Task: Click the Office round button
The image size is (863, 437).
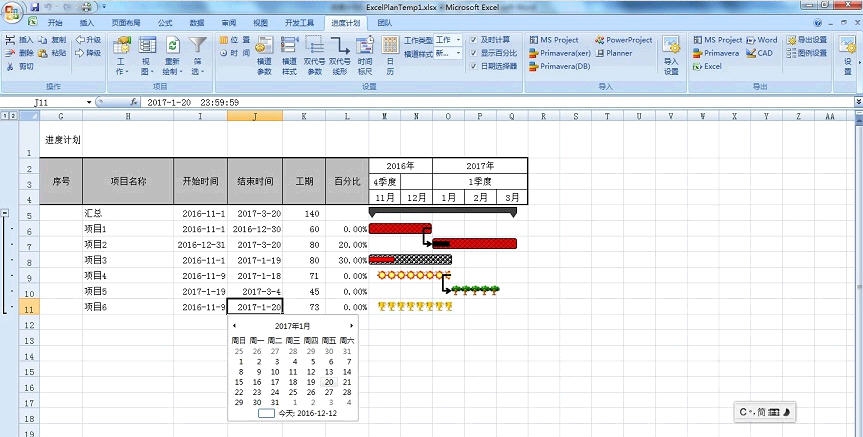Action: click(x=13, y=12)
